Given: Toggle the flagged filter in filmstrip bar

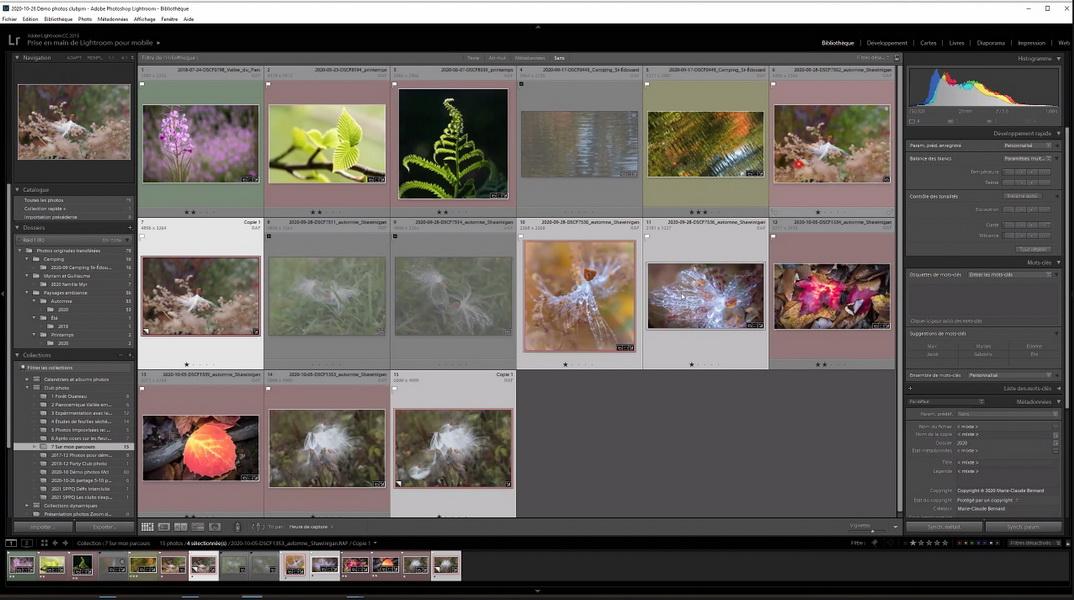Looking at the screenshot, I should (873, 543).
